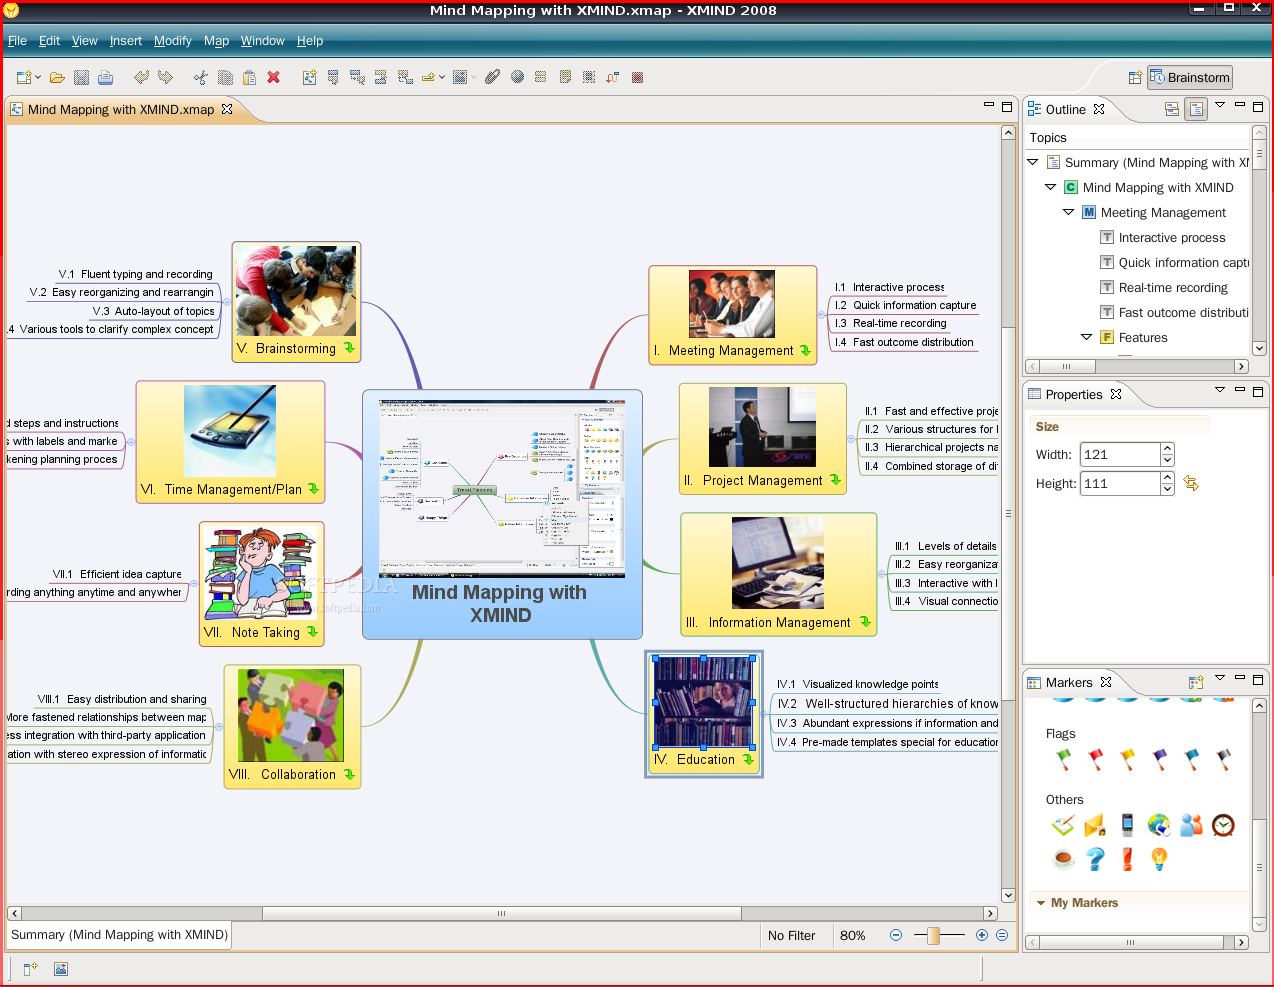This screenshot has height=987, width=1274.
Task: Click the No Filter status button
Action: click(x=792, y=936)
